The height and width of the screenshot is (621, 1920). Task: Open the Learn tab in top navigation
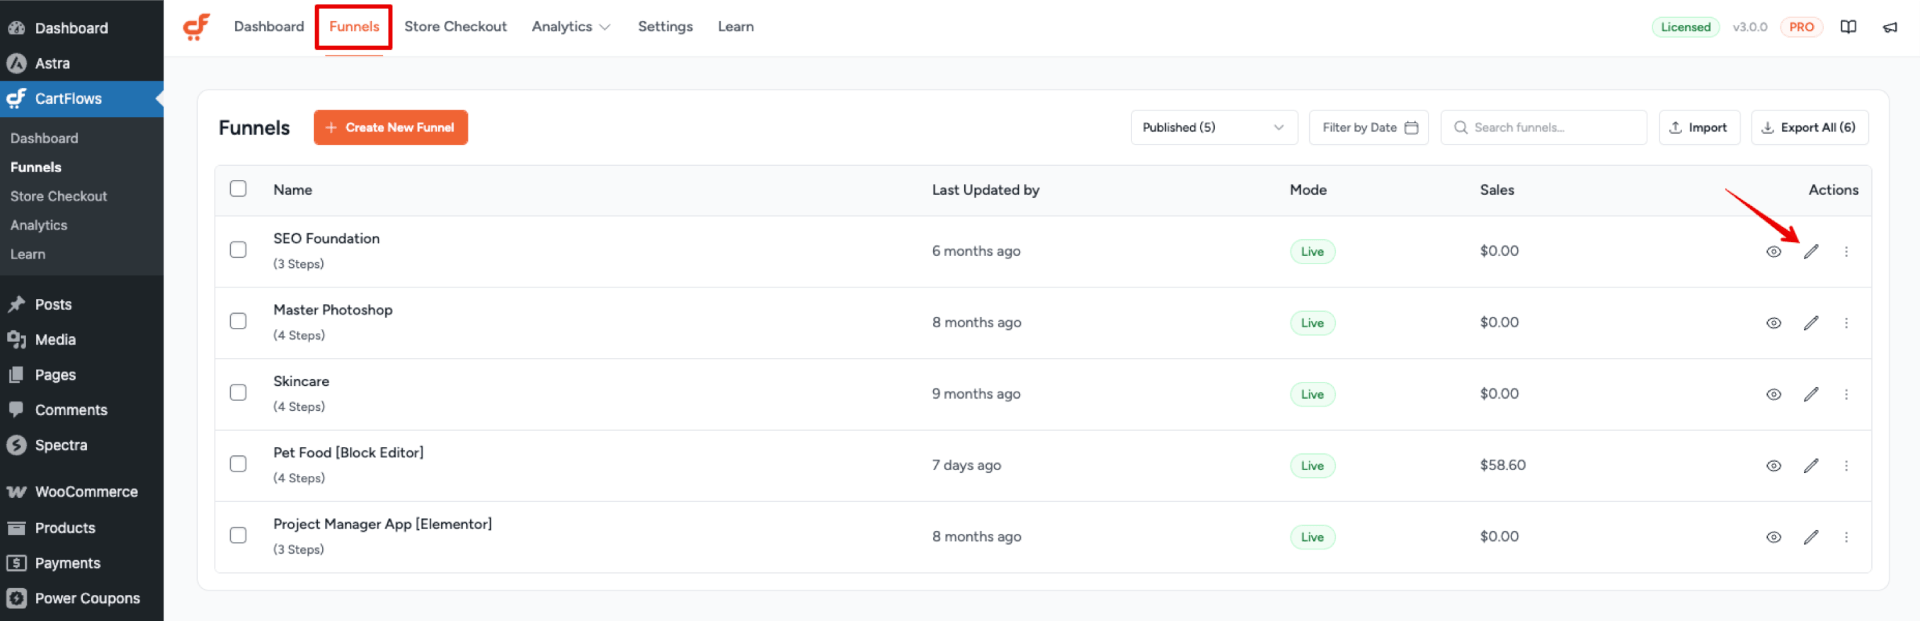click(736, 27)
